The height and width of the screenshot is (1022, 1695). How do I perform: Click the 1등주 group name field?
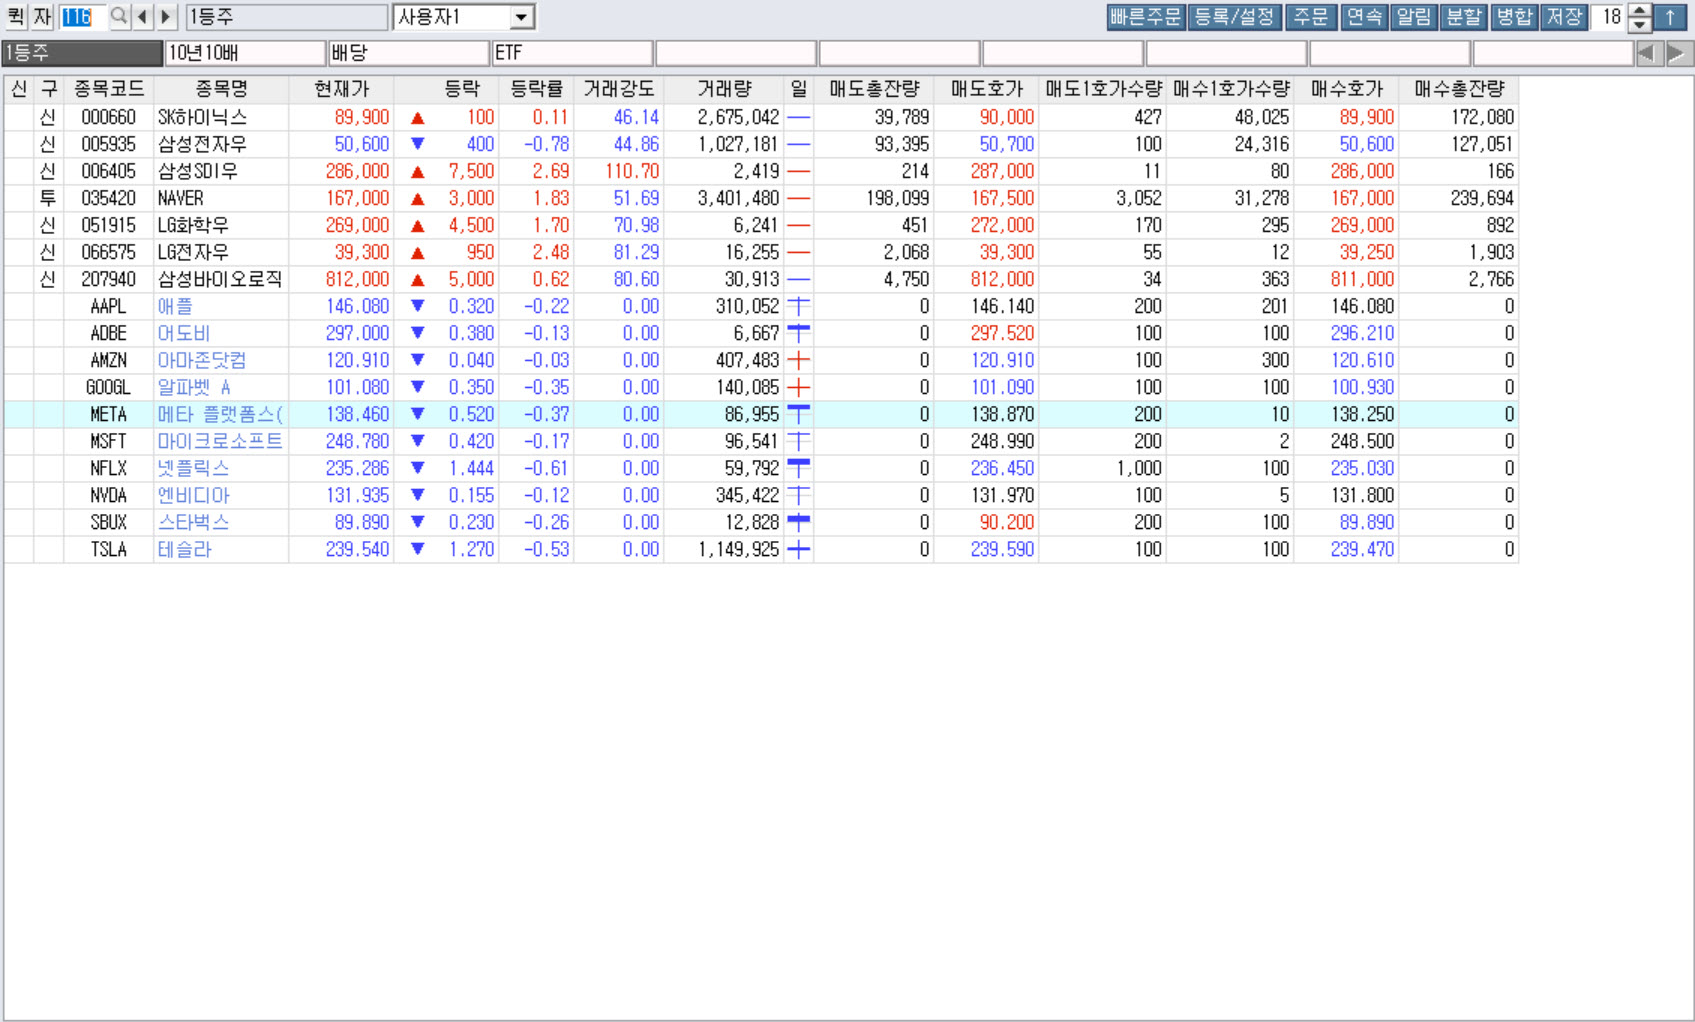tap(287, 17)
